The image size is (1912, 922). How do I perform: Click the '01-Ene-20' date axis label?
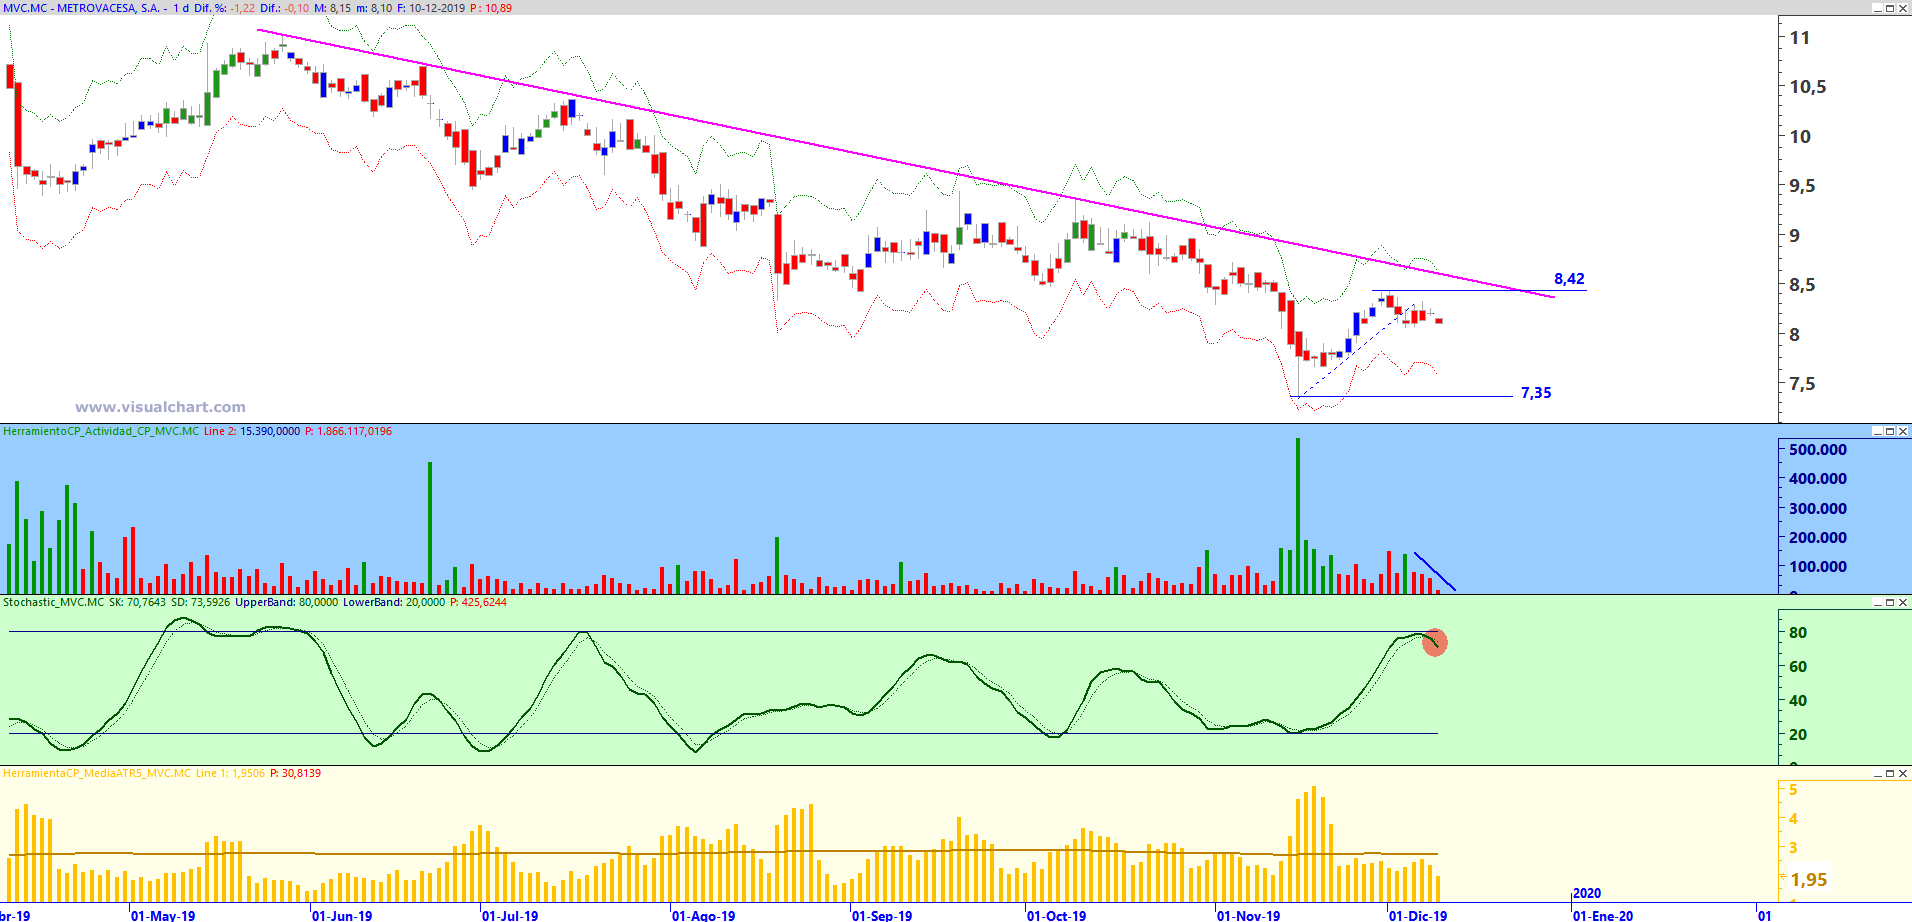coord(1603,915)
